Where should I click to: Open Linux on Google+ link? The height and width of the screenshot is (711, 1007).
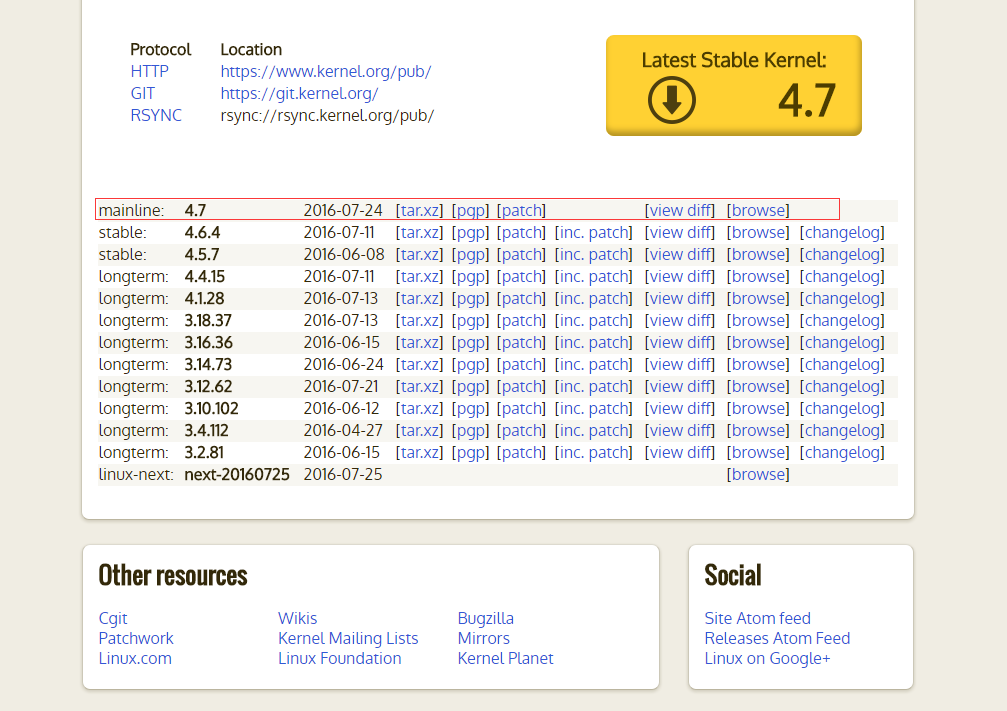[767, 658]
